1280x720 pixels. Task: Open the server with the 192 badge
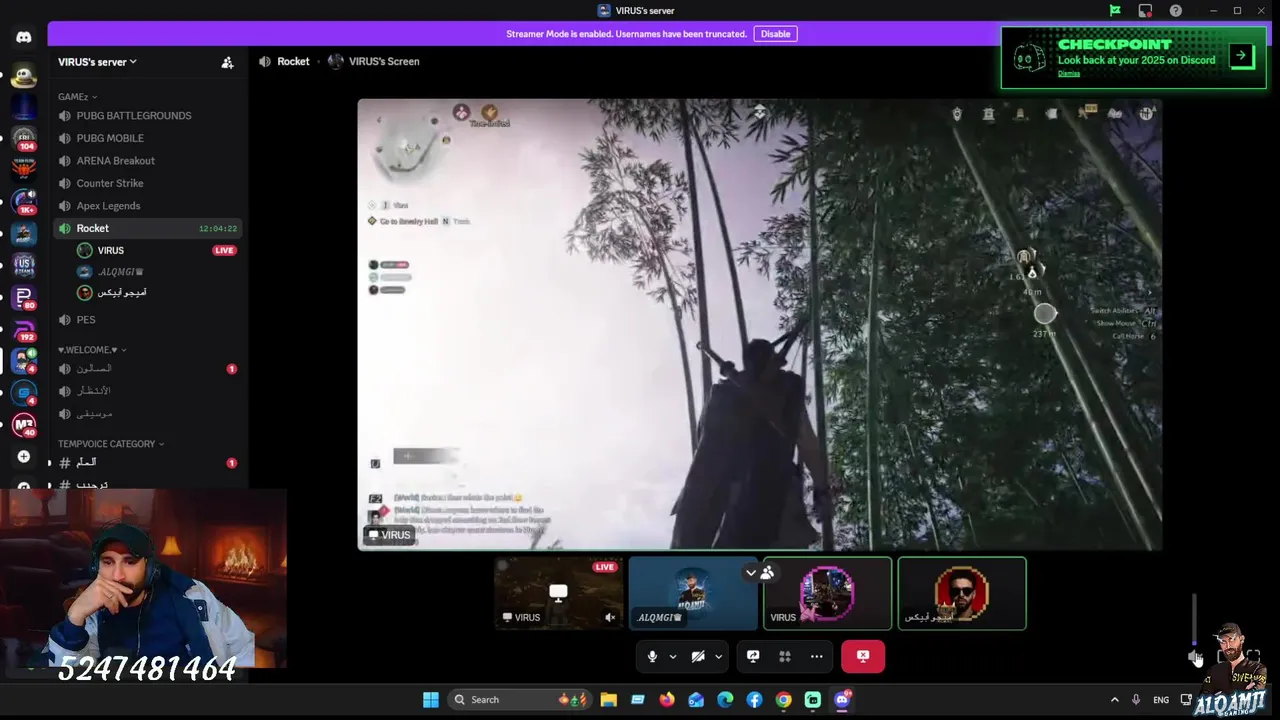pos(24,329)
